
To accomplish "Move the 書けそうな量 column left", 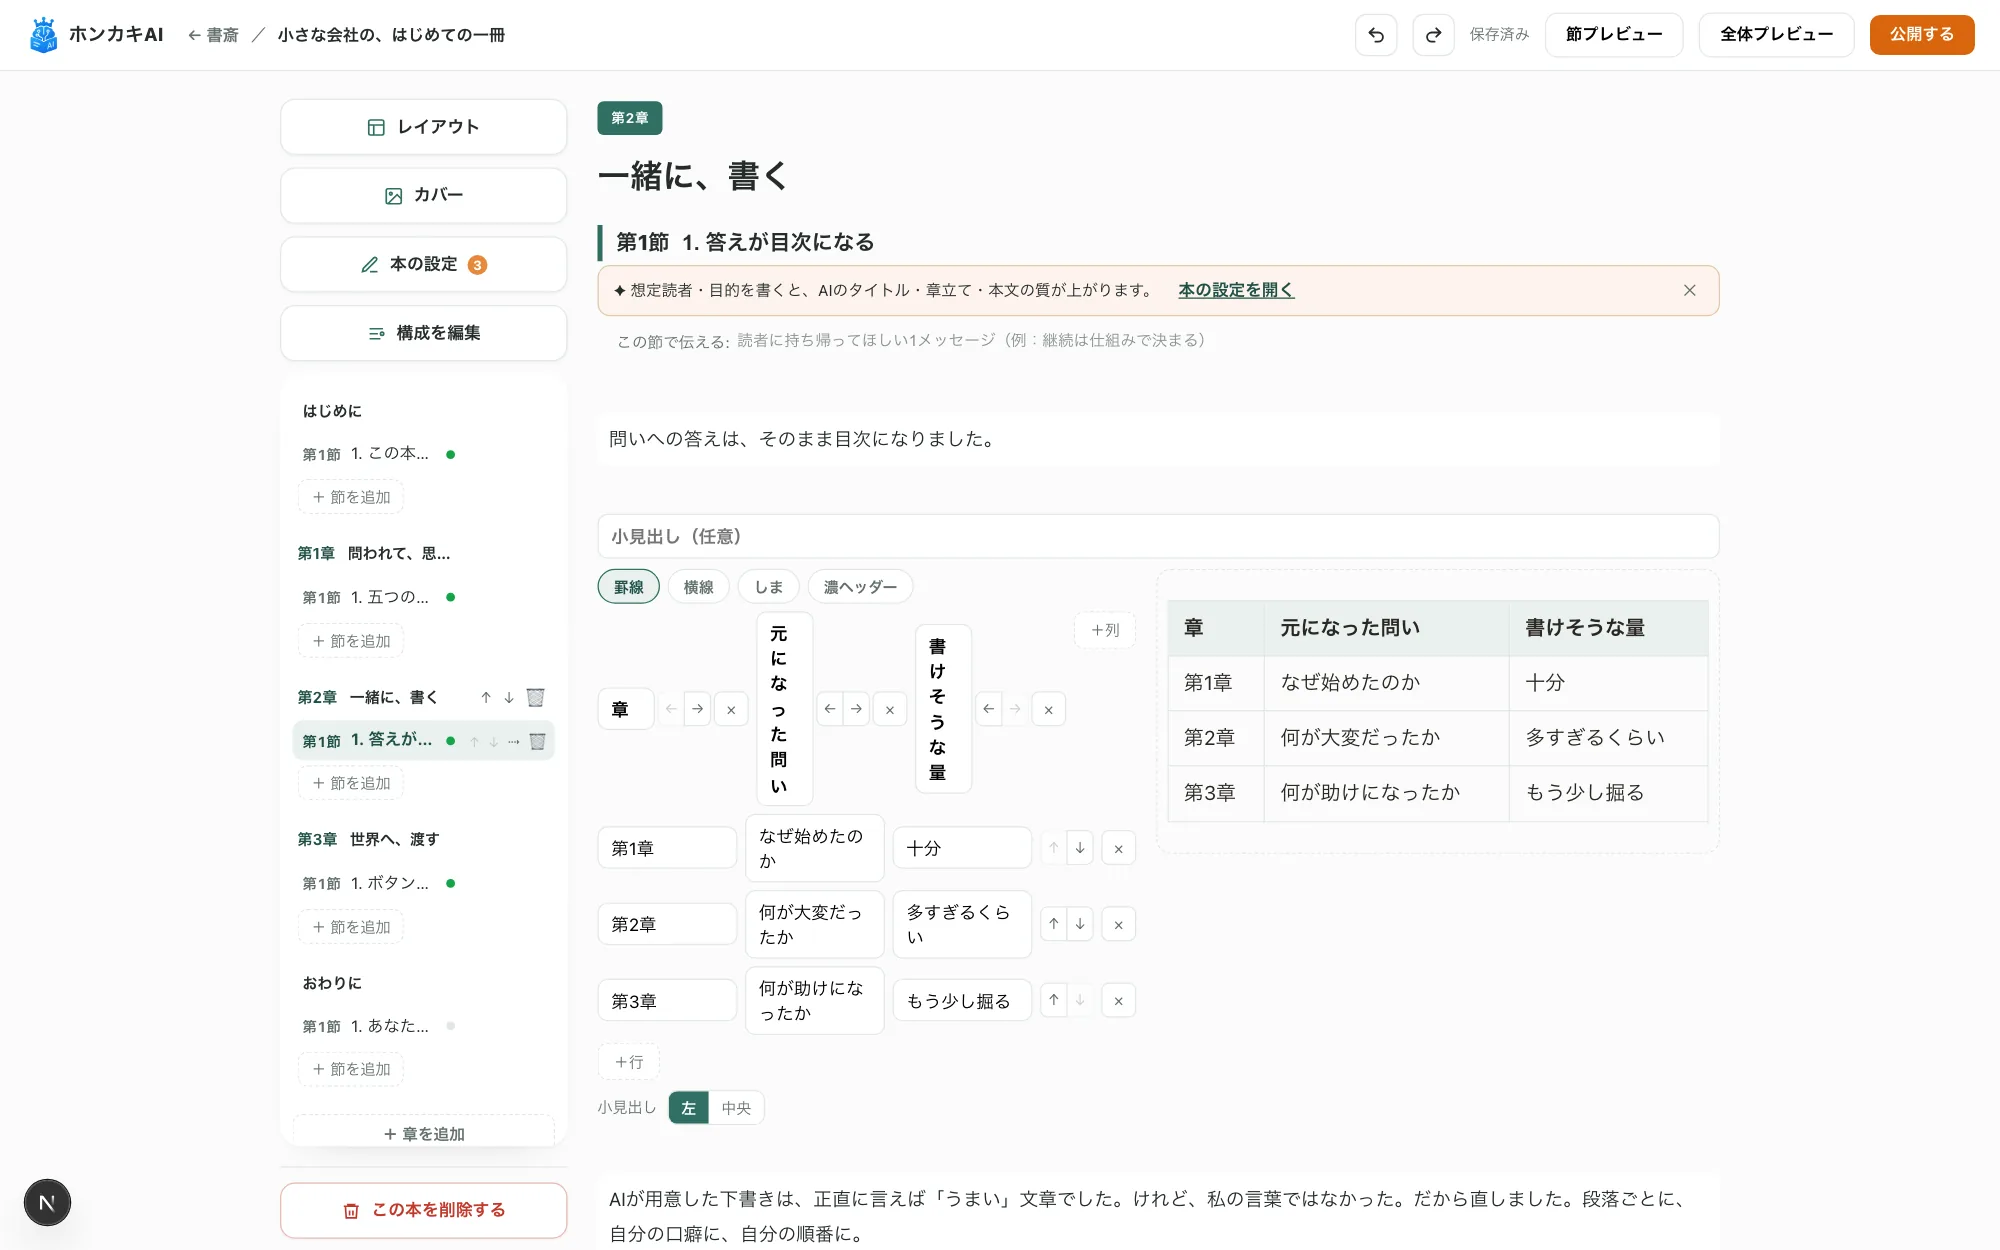I will tap(989, 709).
